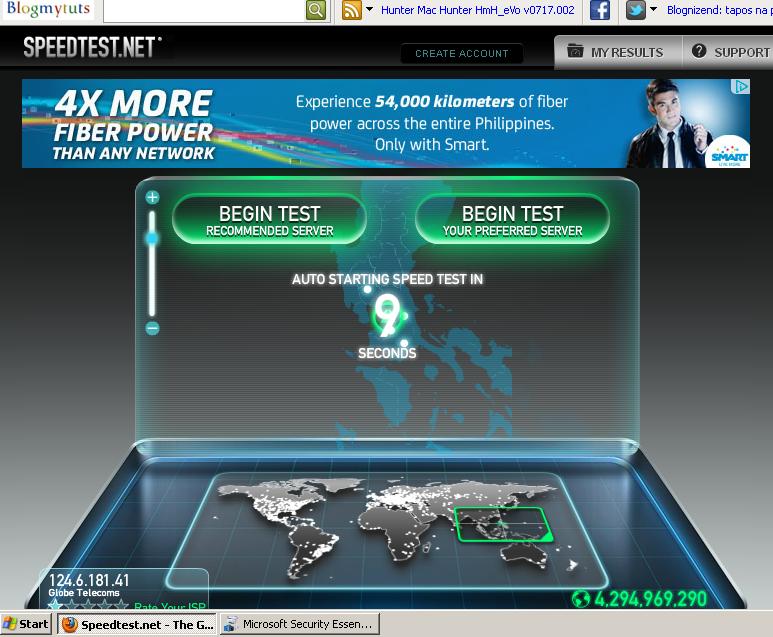The height and width of the screenshot is (637, 773).
Task: Click the Rate Your ISP link
Action: point(170,606)
